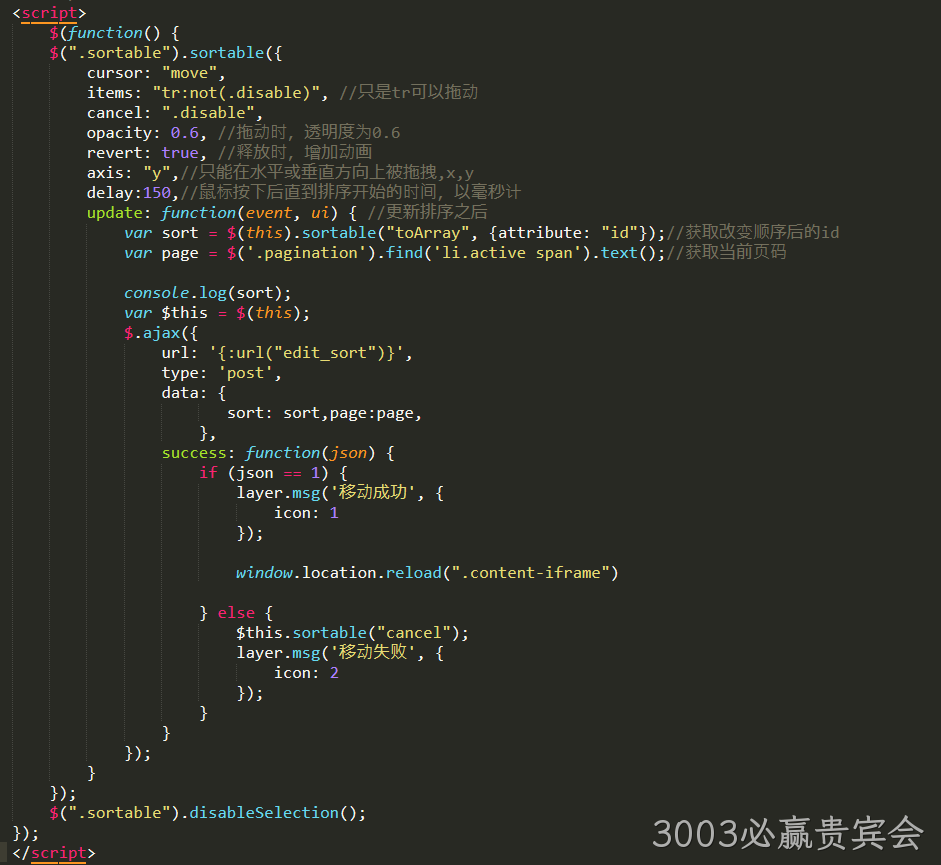The height and width of the screenshot is (865, 941).
Task: Click the 'post' type string
Action: click(245, 373)
